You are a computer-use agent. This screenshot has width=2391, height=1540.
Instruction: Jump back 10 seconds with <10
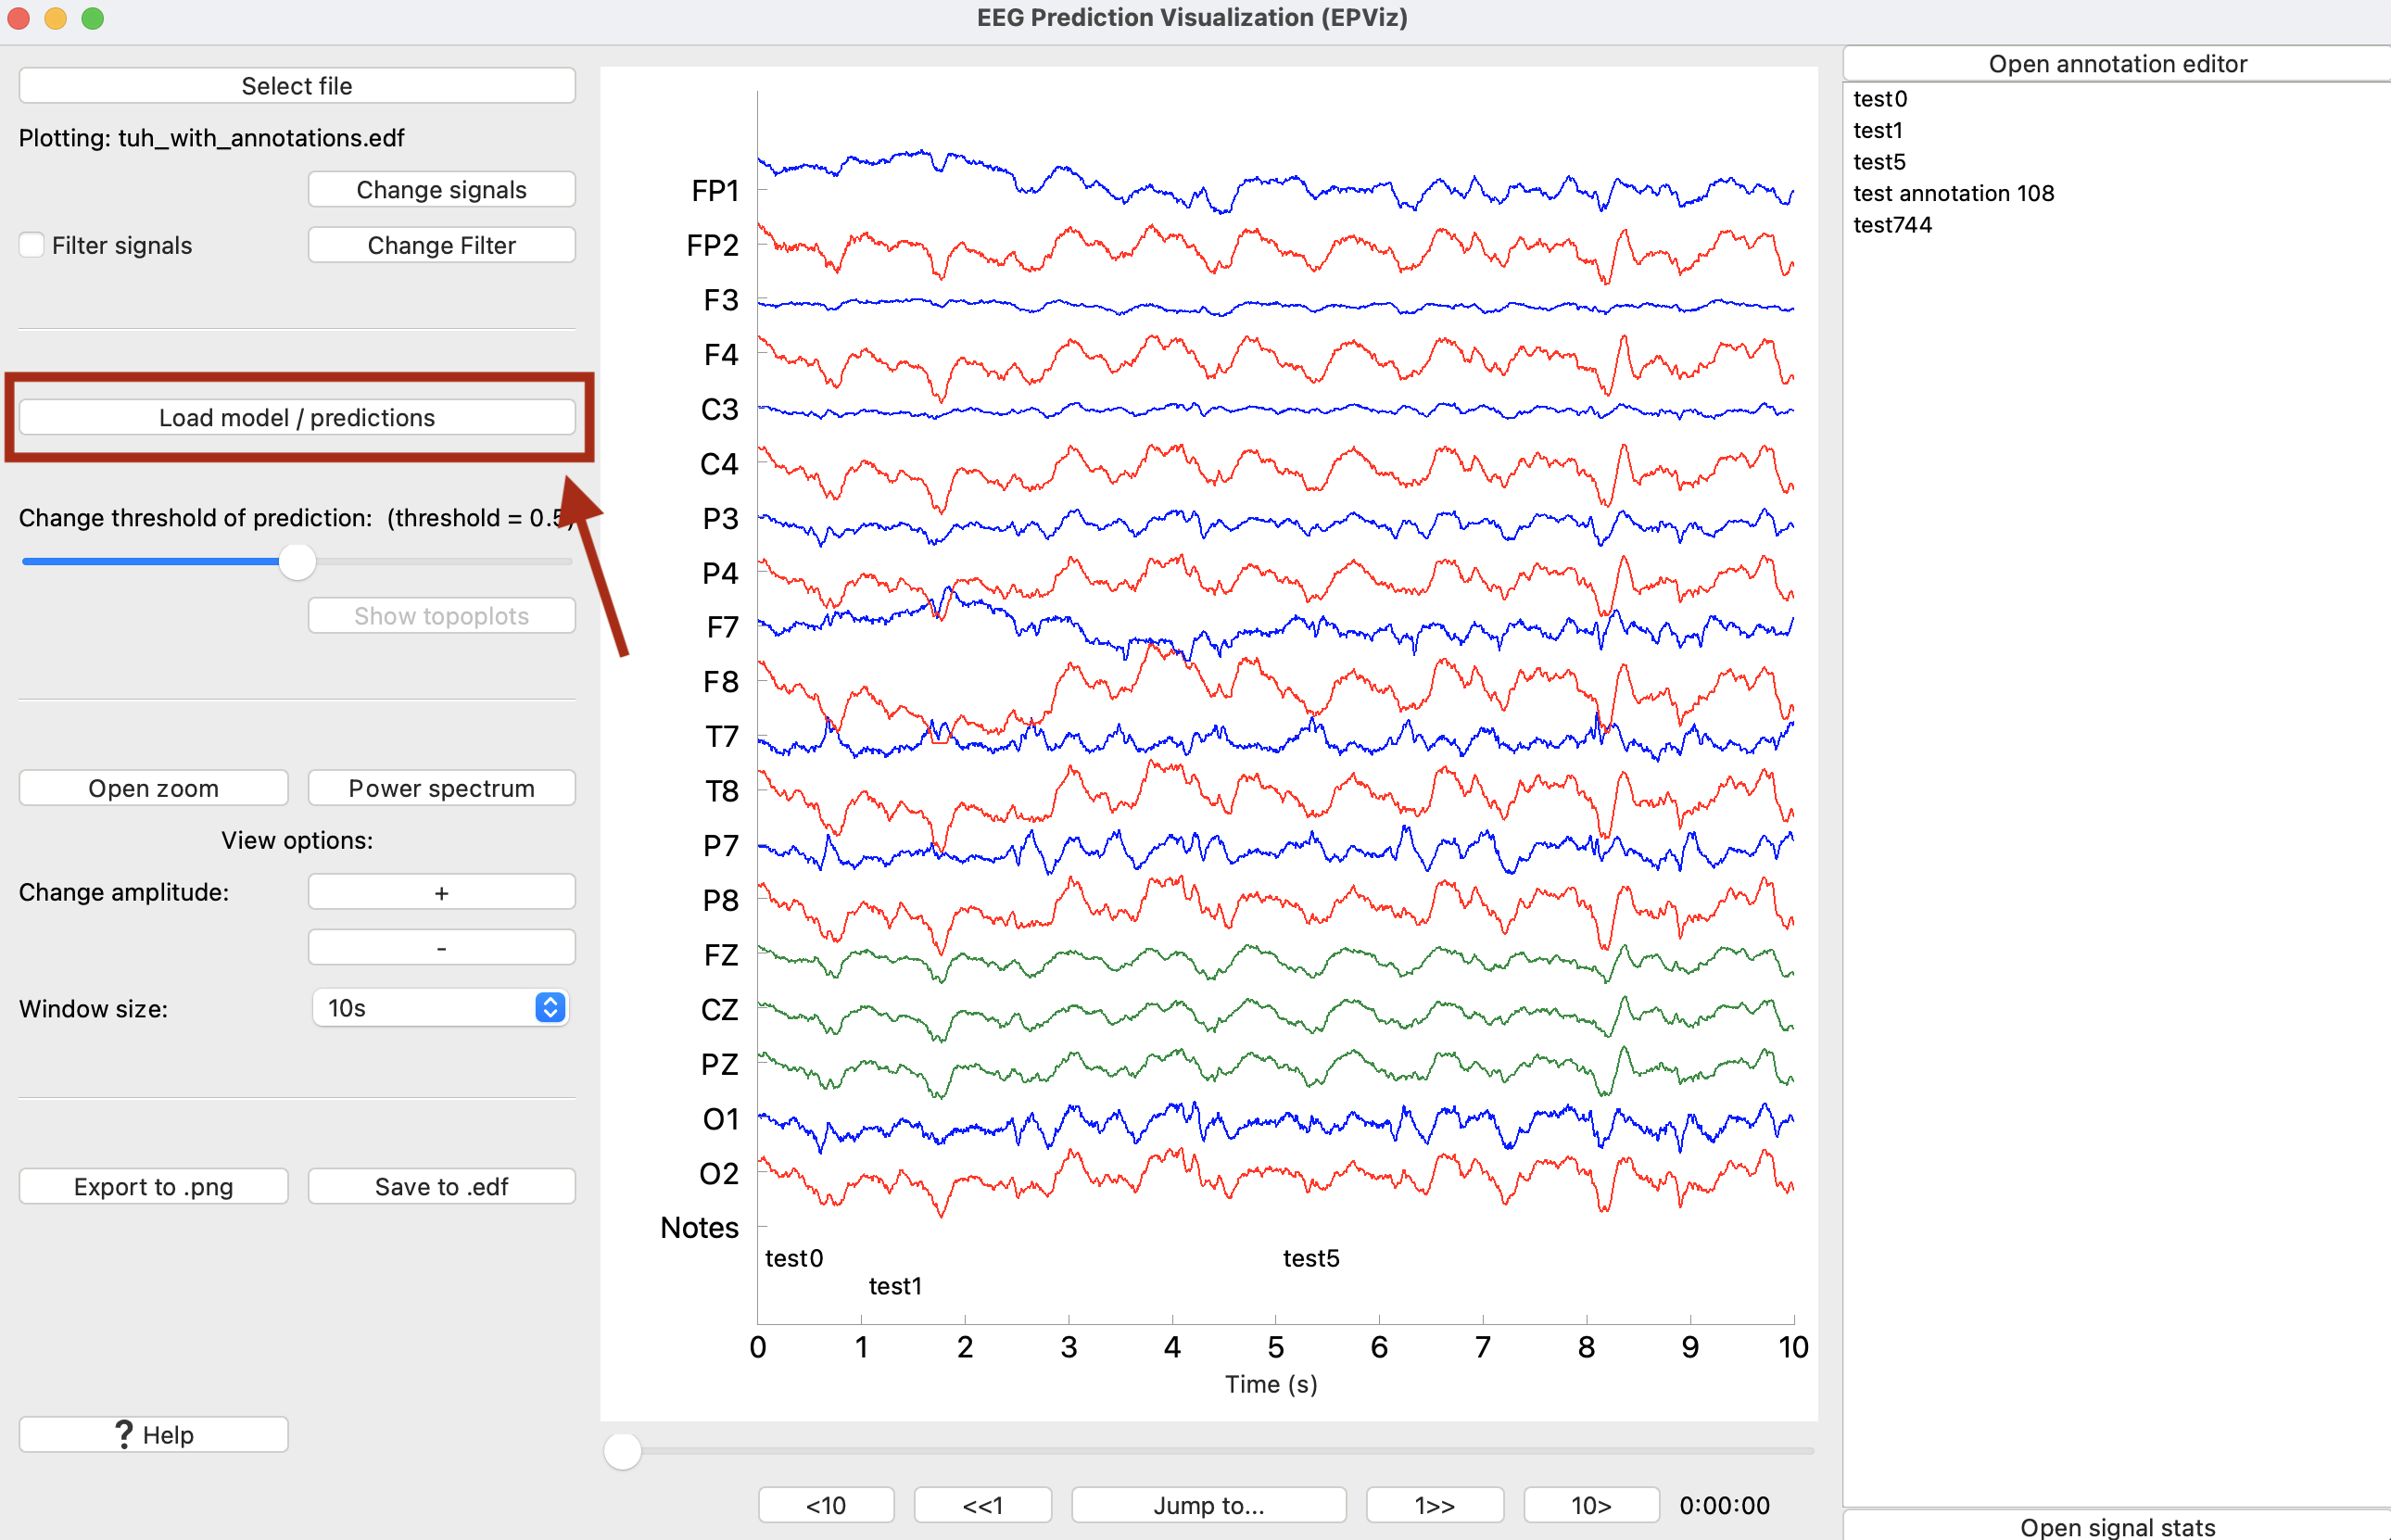826,1505
